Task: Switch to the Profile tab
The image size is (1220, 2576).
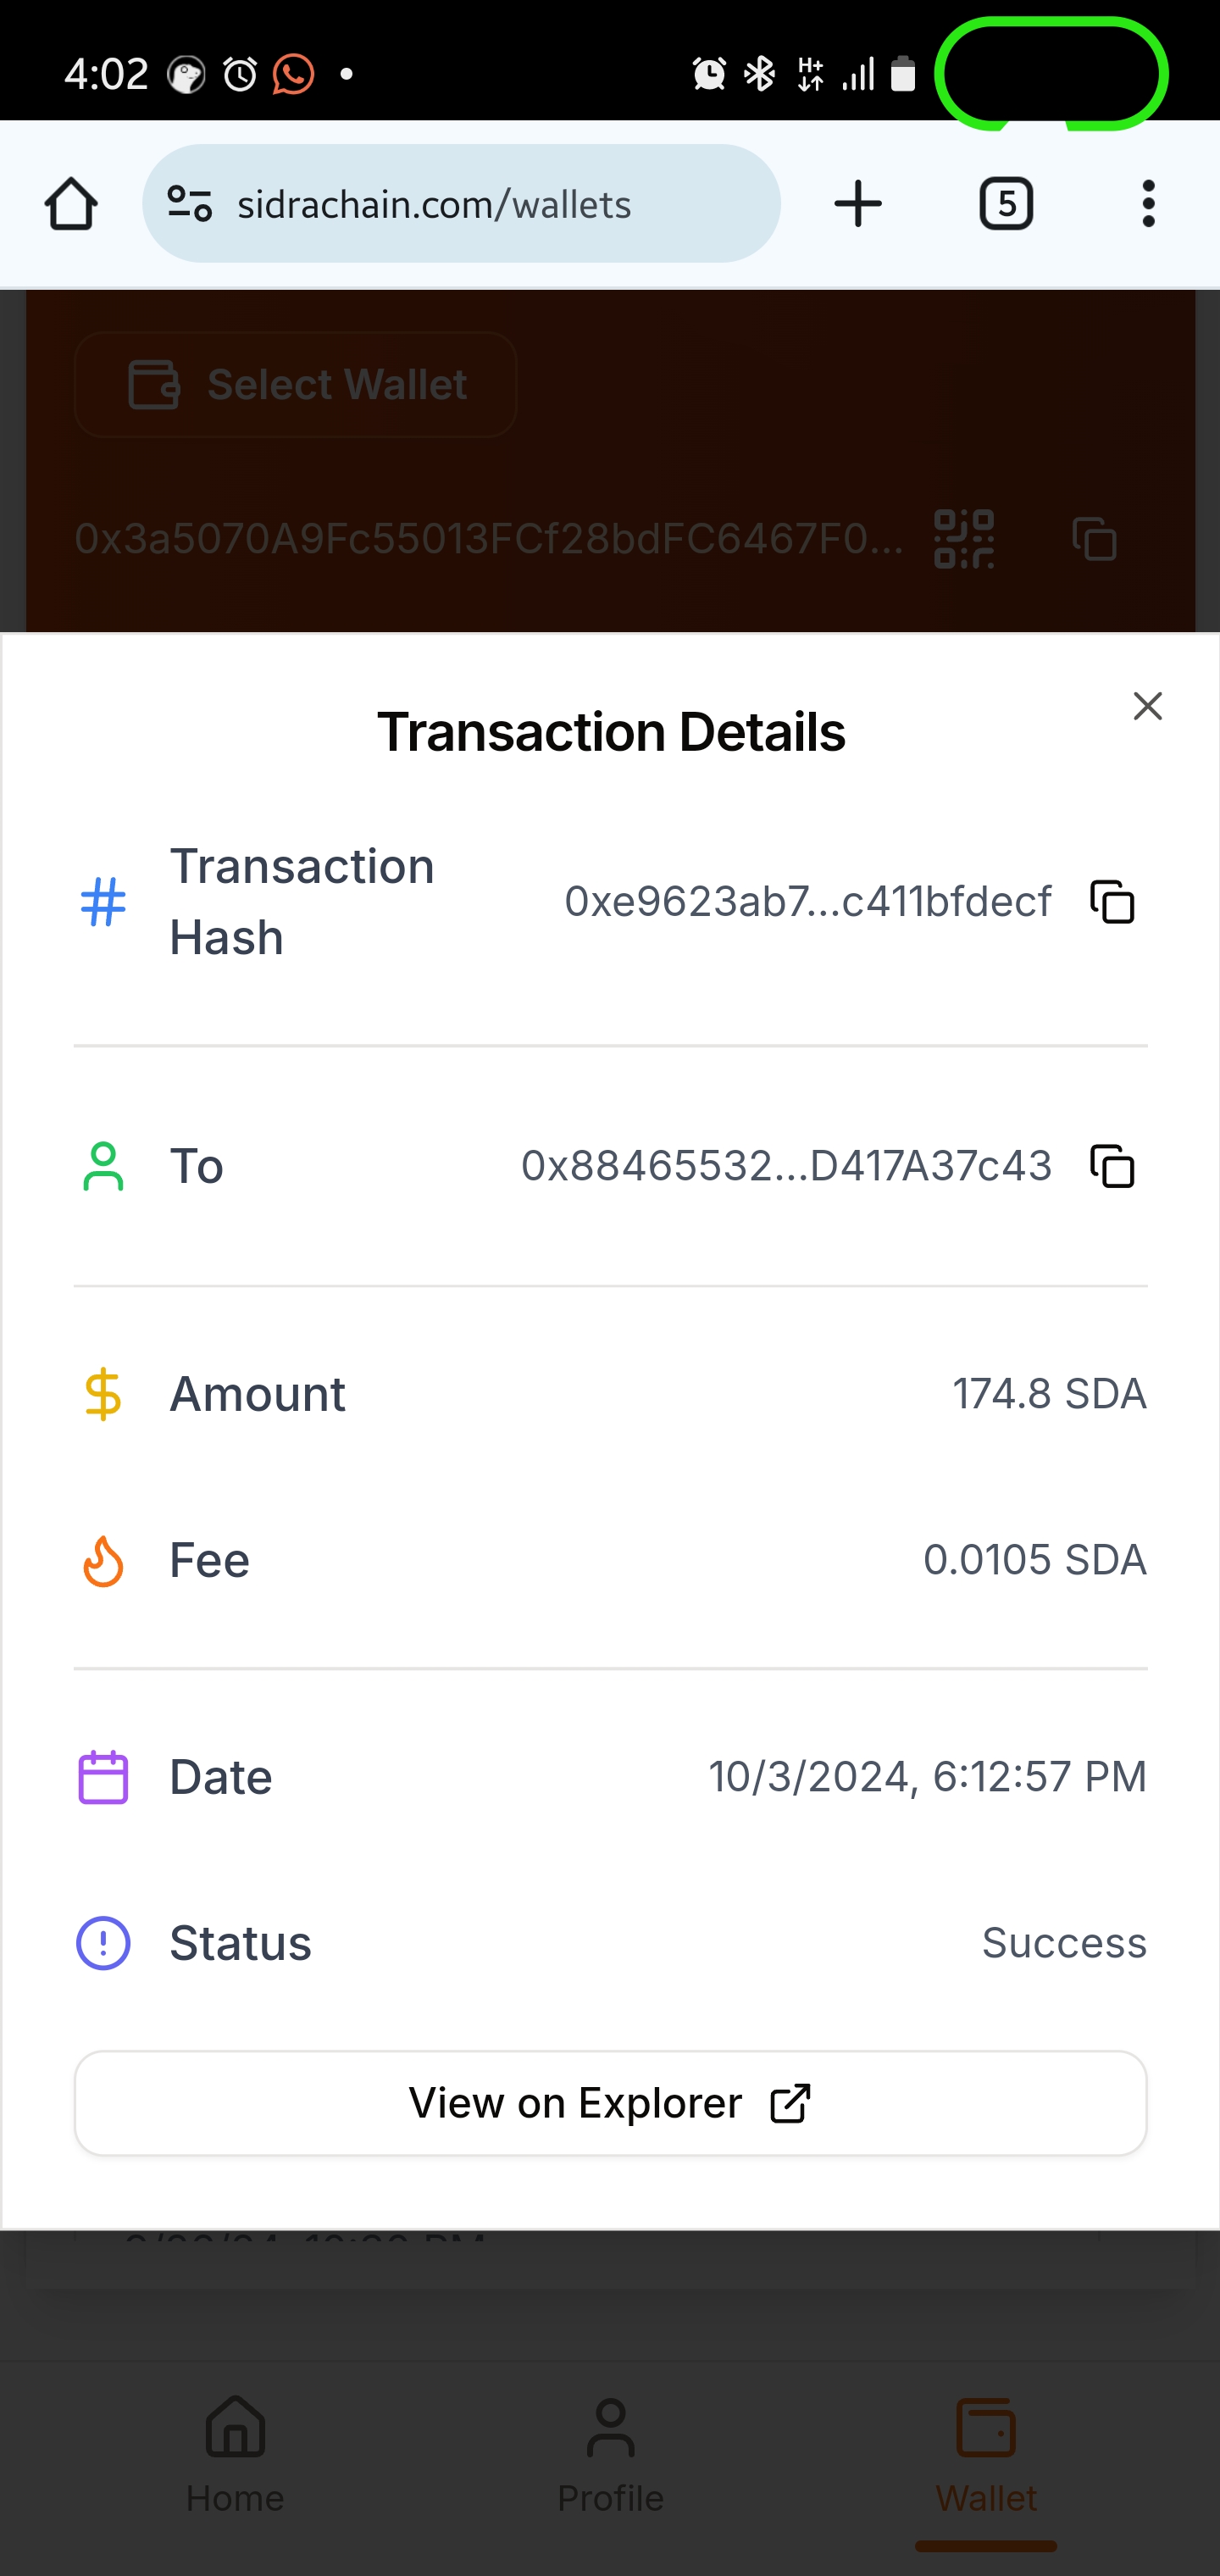Action: click(610, 2456)
